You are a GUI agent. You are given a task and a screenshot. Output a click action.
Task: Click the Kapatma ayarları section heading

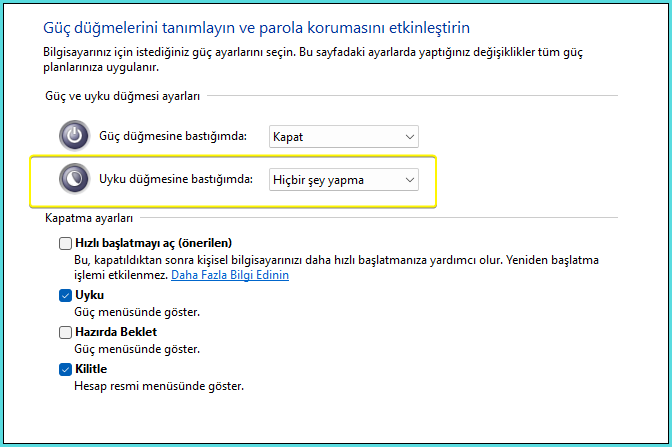point(89,216)
